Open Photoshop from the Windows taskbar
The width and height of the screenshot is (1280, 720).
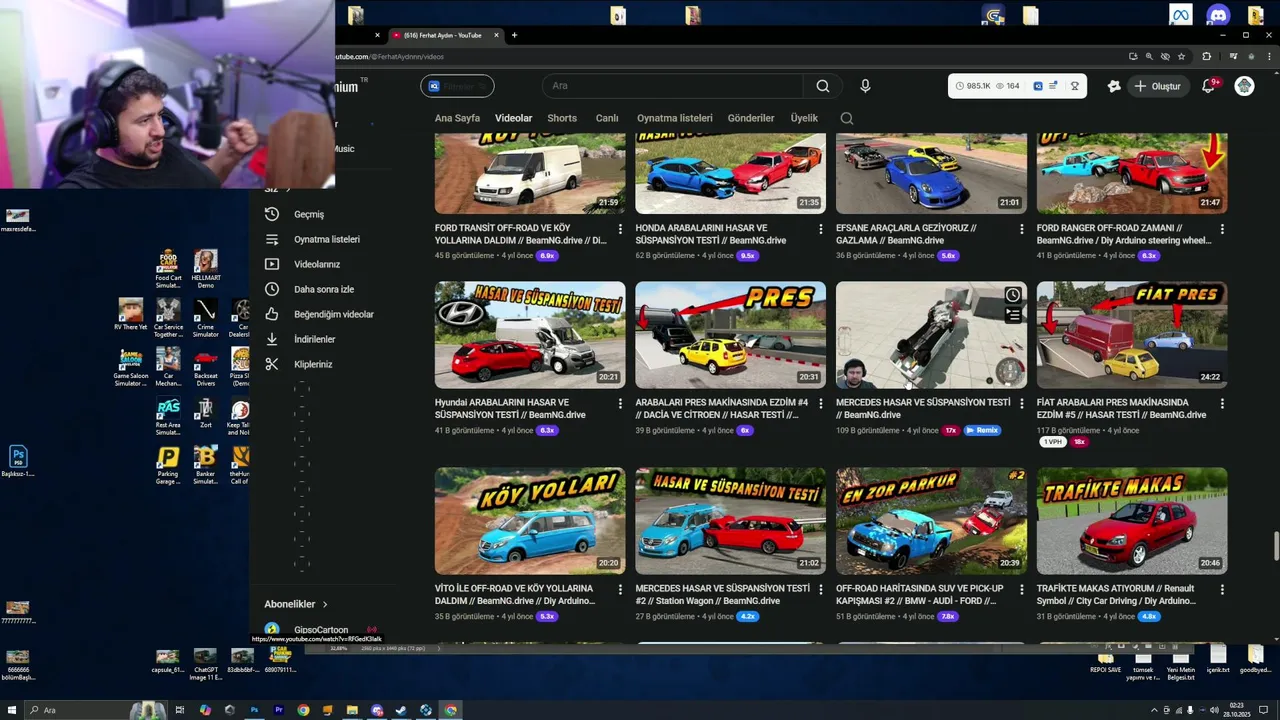pyautogui.click(x=254, y=710)
